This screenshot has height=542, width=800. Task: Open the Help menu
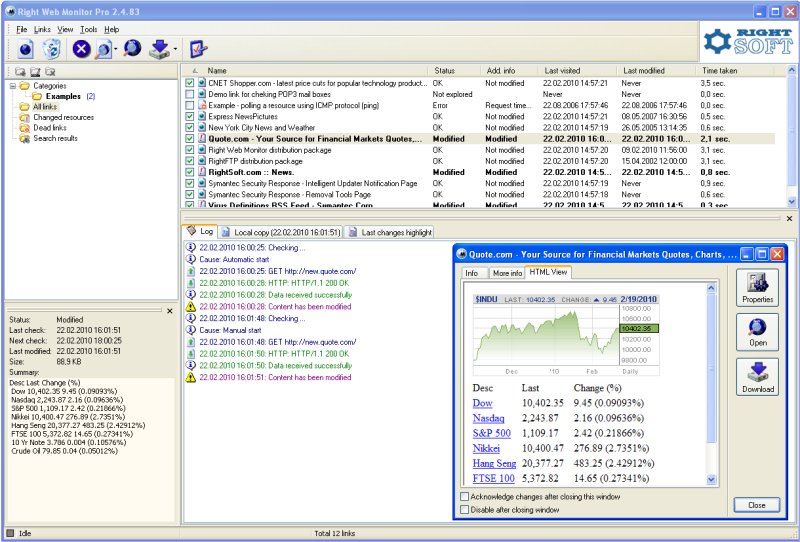[x=111, y=29]
